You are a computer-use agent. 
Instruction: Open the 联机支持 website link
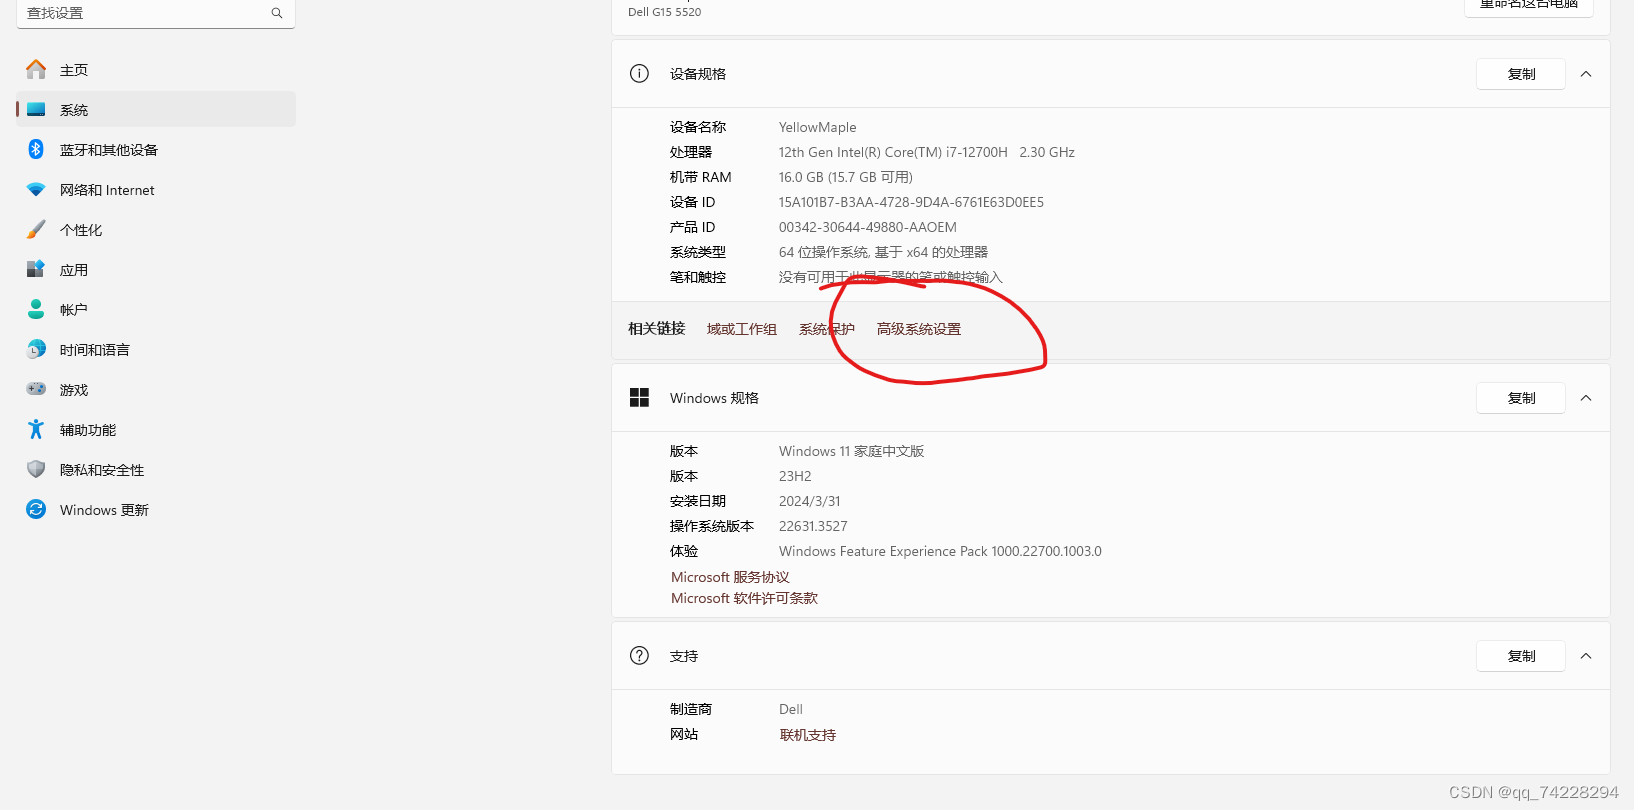coord(807,735)
